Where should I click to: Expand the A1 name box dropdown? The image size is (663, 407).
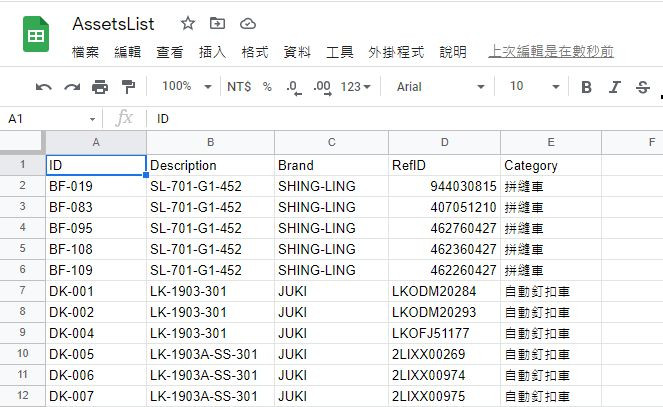92,119
